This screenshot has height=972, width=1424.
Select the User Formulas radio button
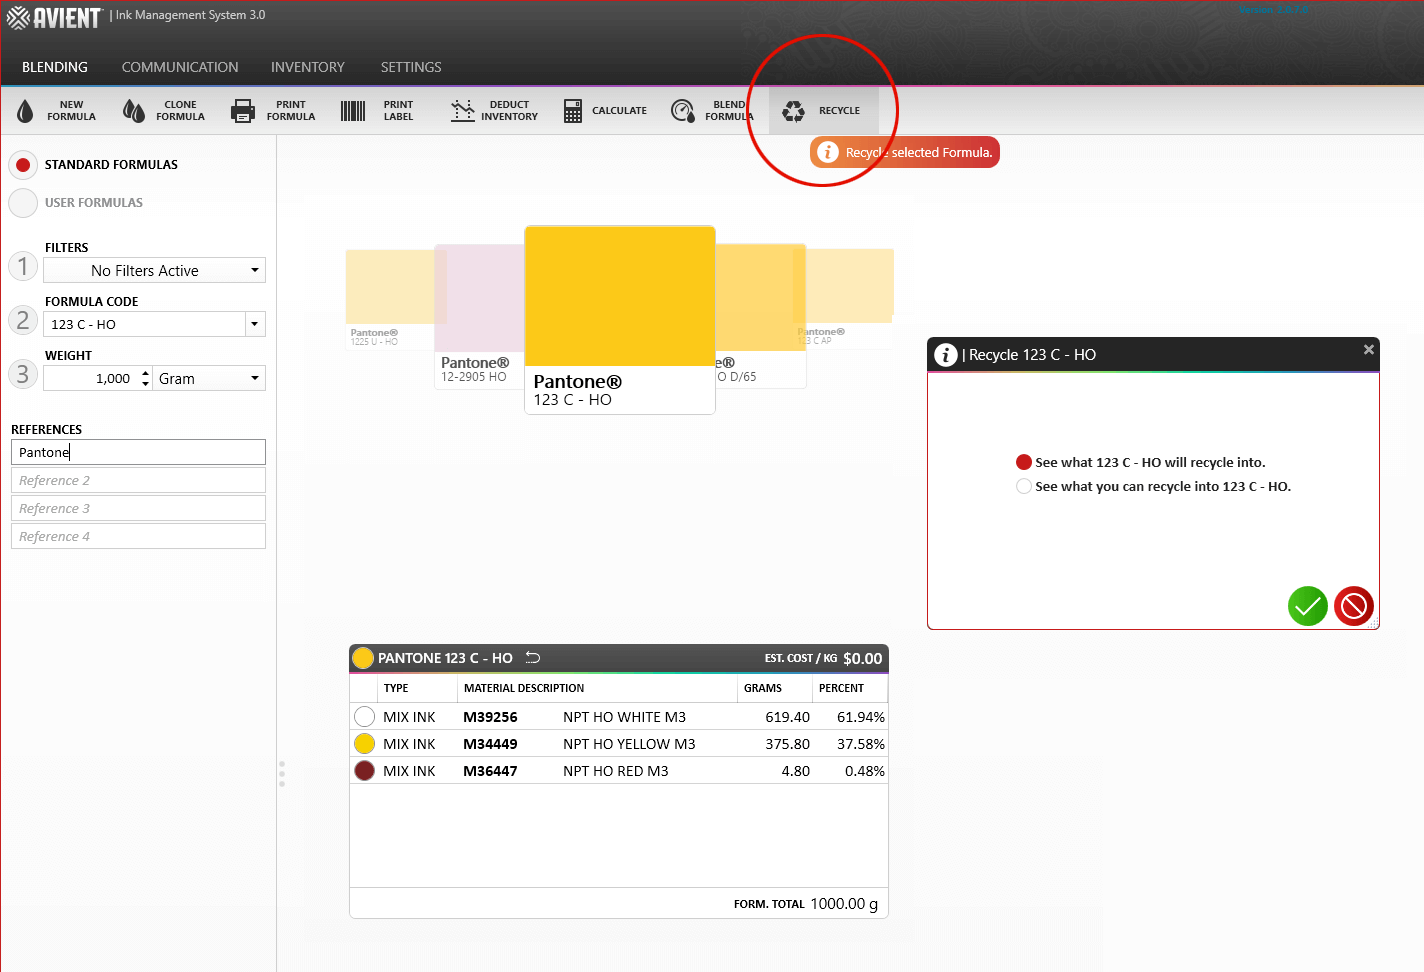tap(23, 203)
